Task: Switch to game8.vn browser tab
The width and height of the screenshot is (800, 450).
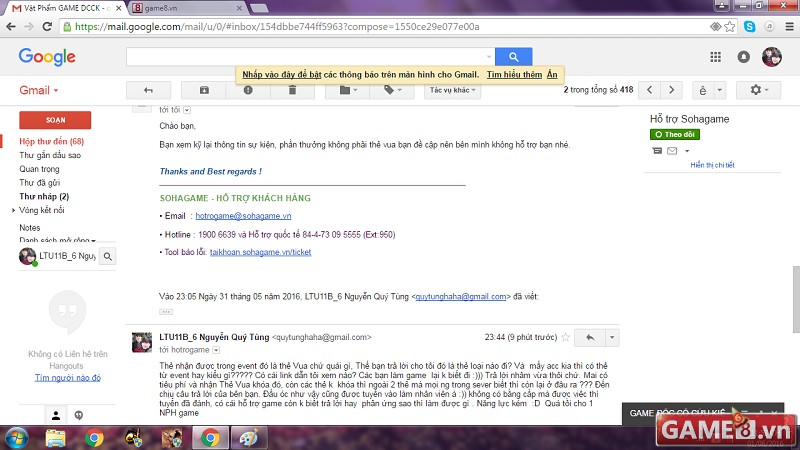Action: pos(186,8)
